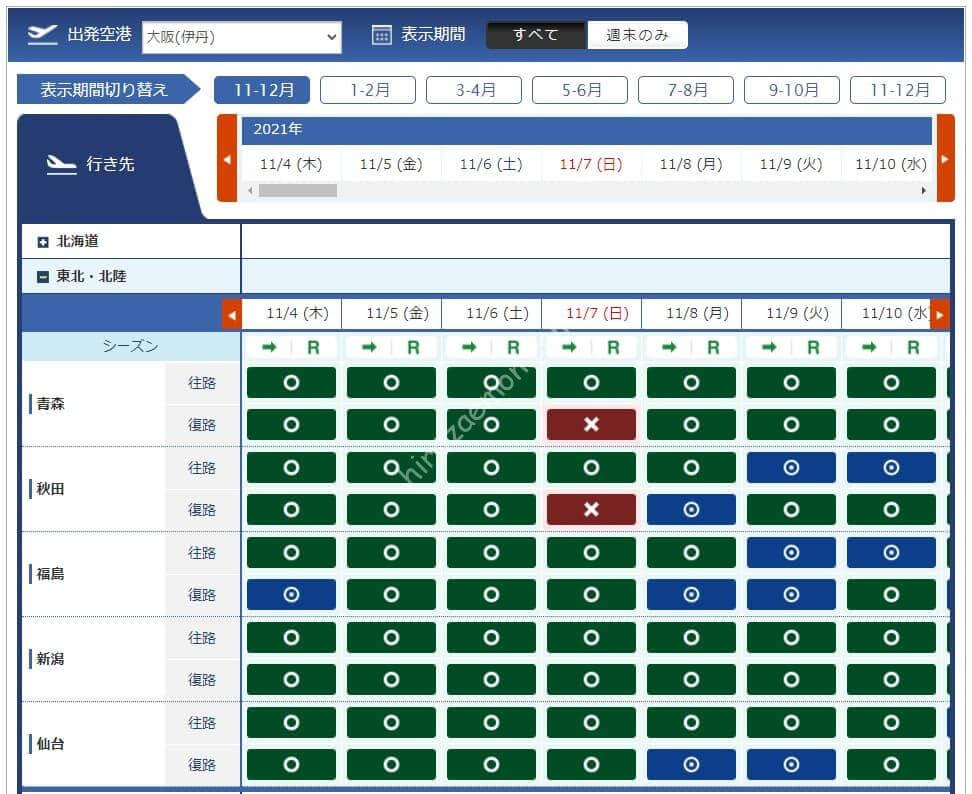This screenshot has width=972, height=794.
Task: Select 仙台 復路 availability on 11/4
Action: click(x=291, y=764)
